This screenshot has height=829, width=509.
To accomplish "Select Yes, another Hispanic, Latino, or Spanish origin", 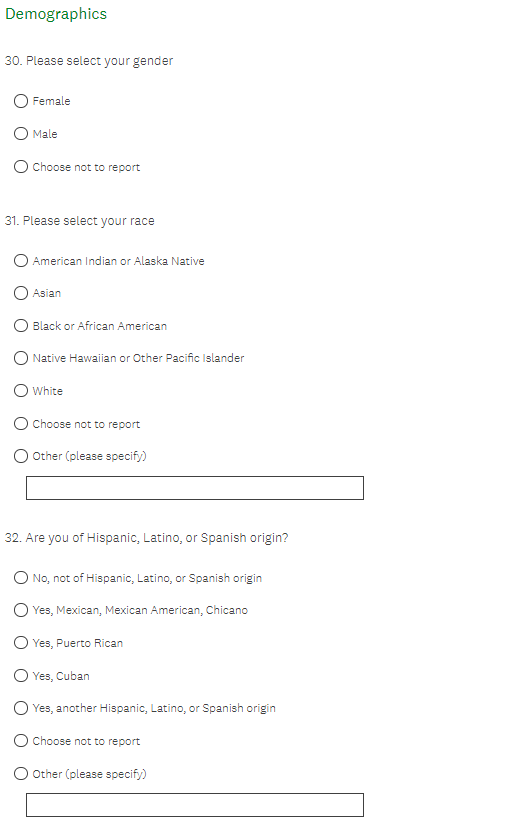I will tap(21, 708).
